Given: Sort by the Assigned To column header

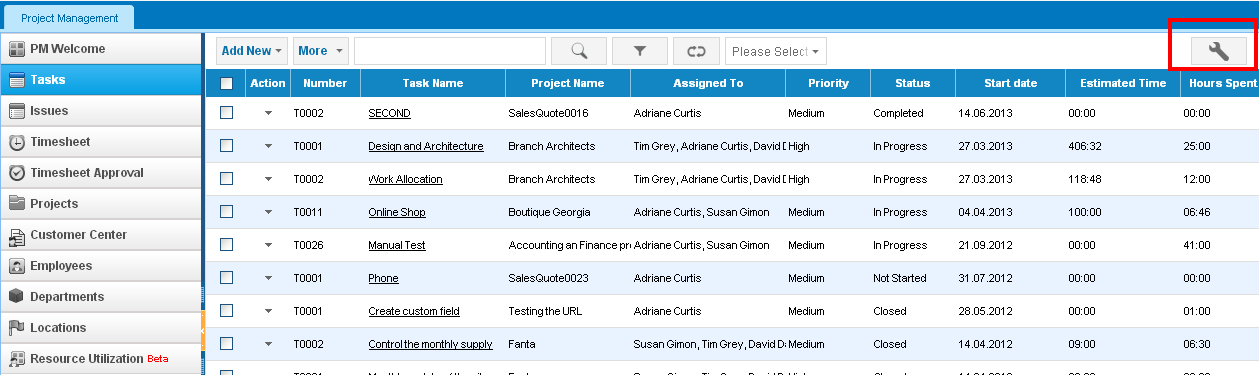Looking at the screenshot, I should 708,83.
